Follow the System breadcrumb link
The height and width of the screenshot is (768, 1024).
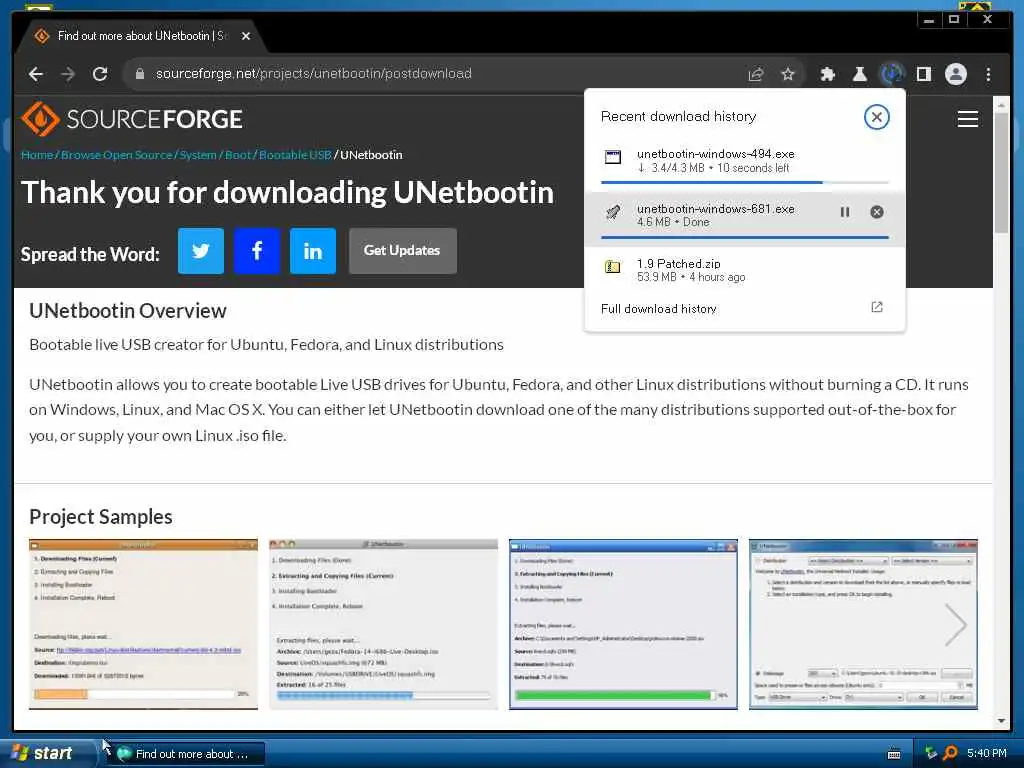(x=198, y=155)
